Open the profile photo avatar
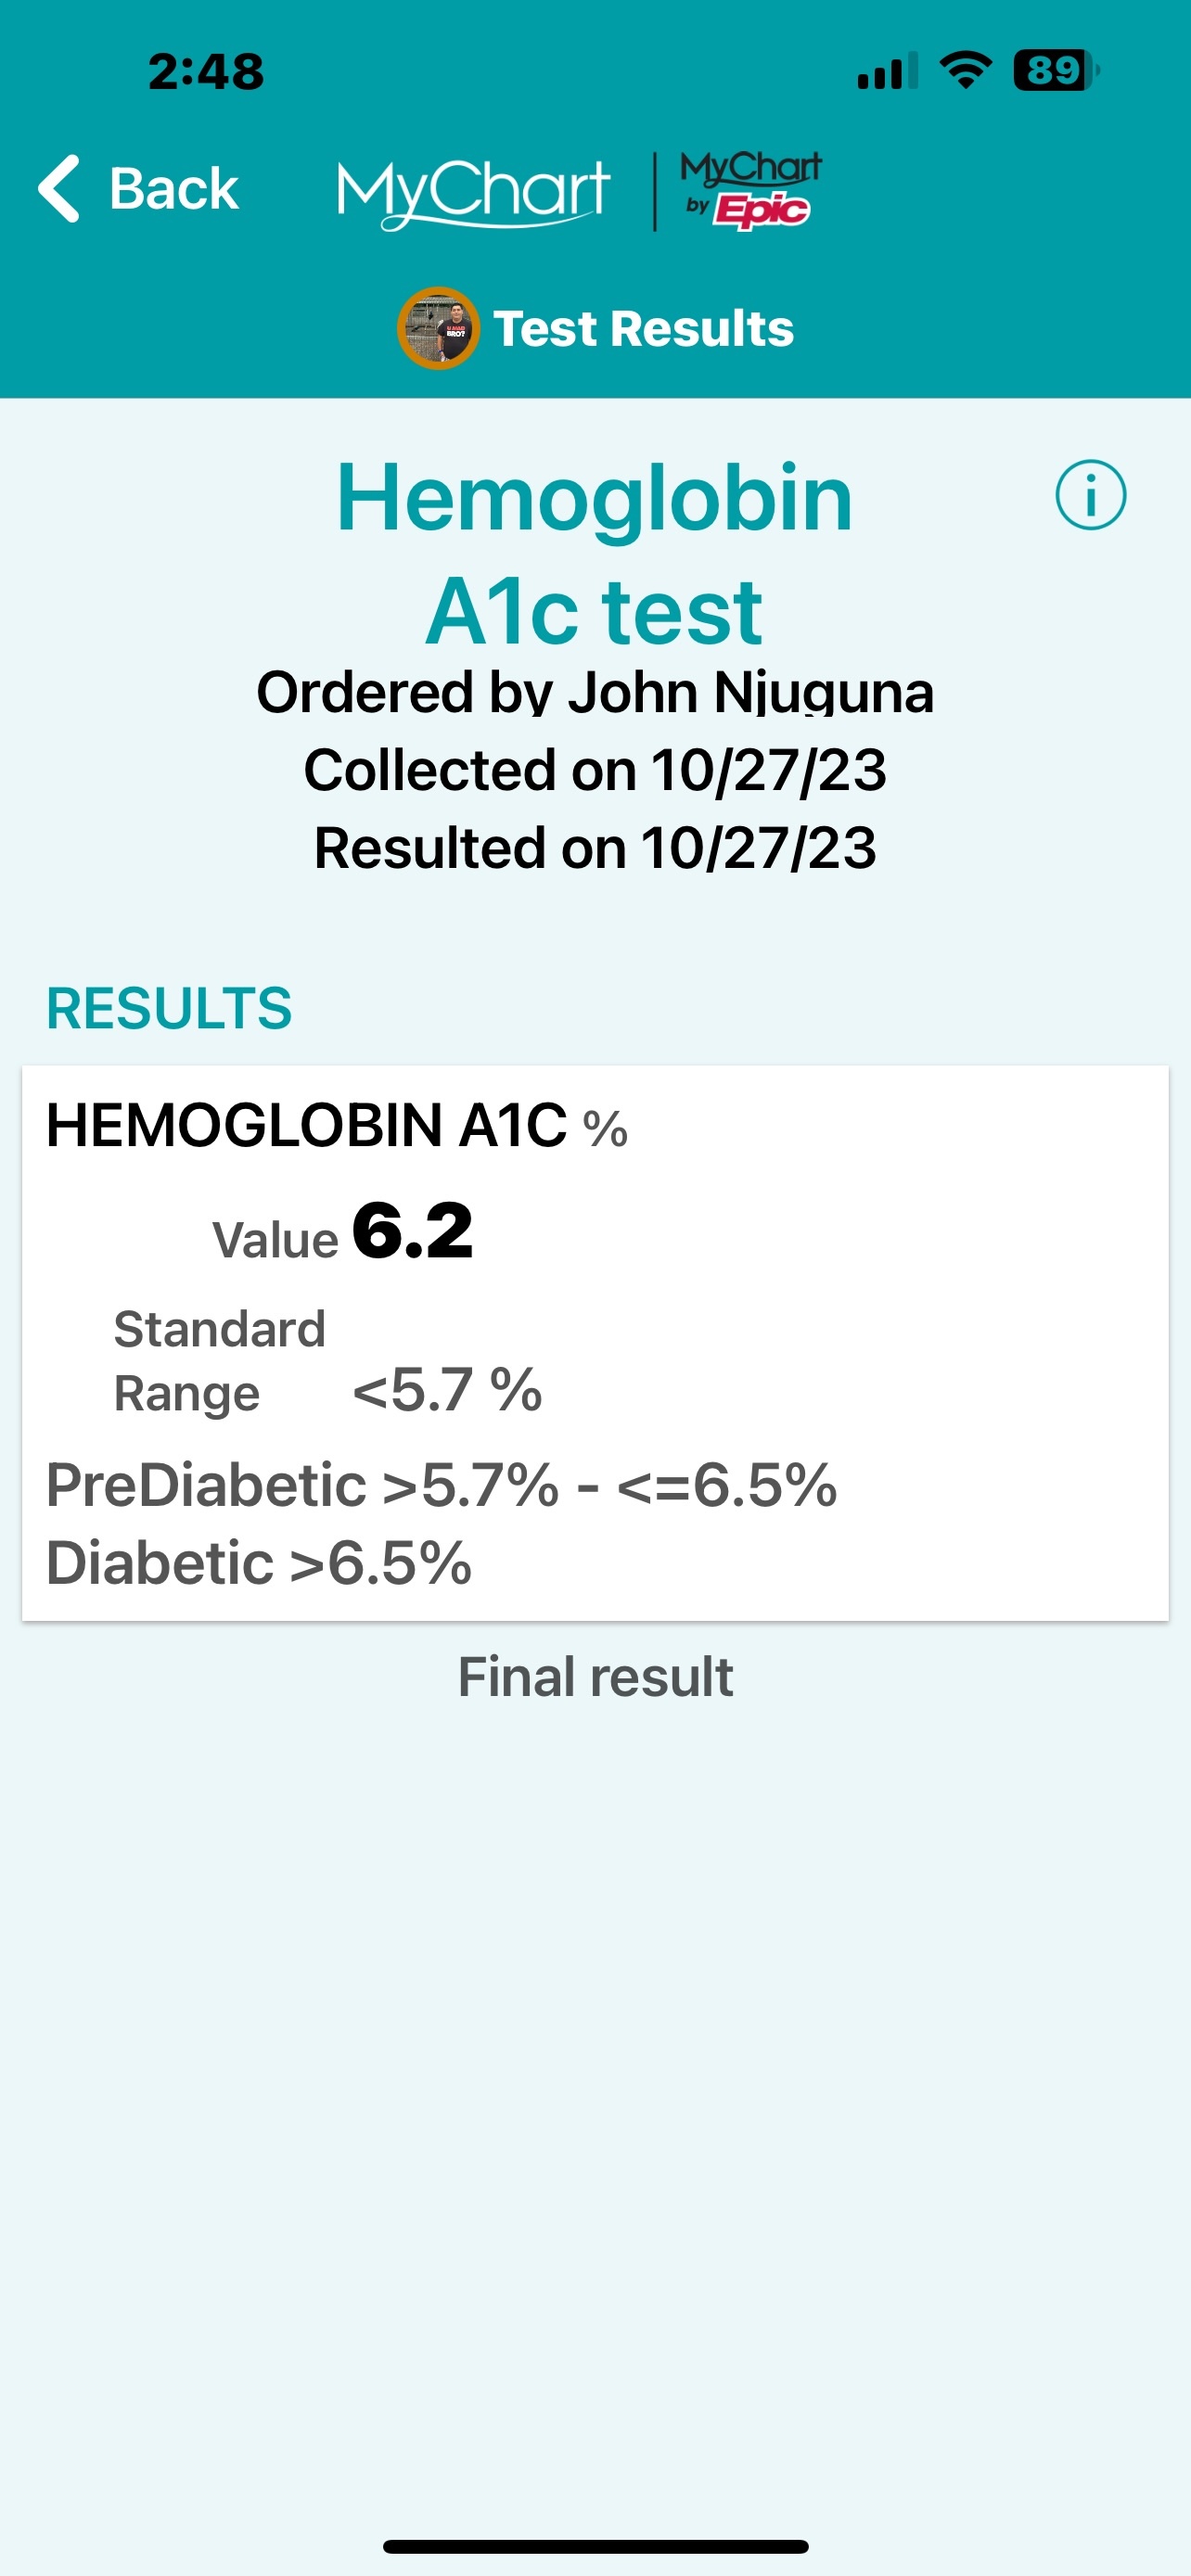This screenshot has width=1191, height=2576. point(437,328)
